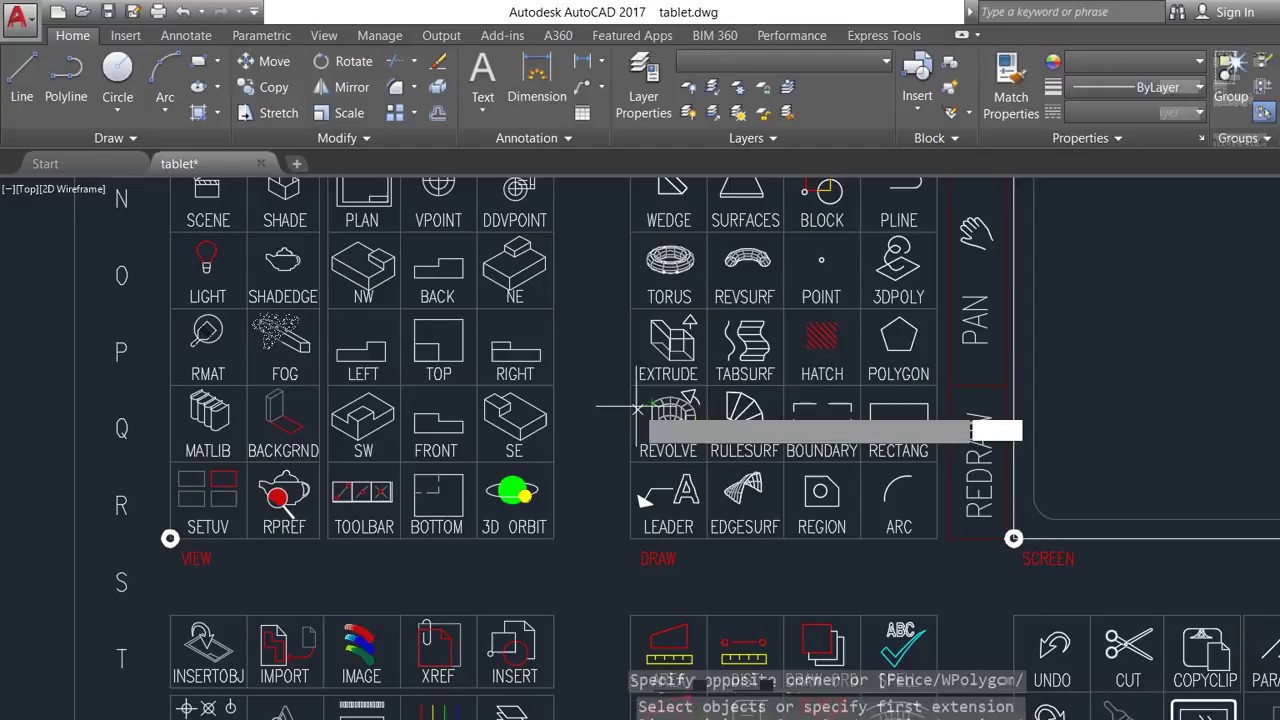
Task: Click the Match Properties tool
Action: (1011, 86)
